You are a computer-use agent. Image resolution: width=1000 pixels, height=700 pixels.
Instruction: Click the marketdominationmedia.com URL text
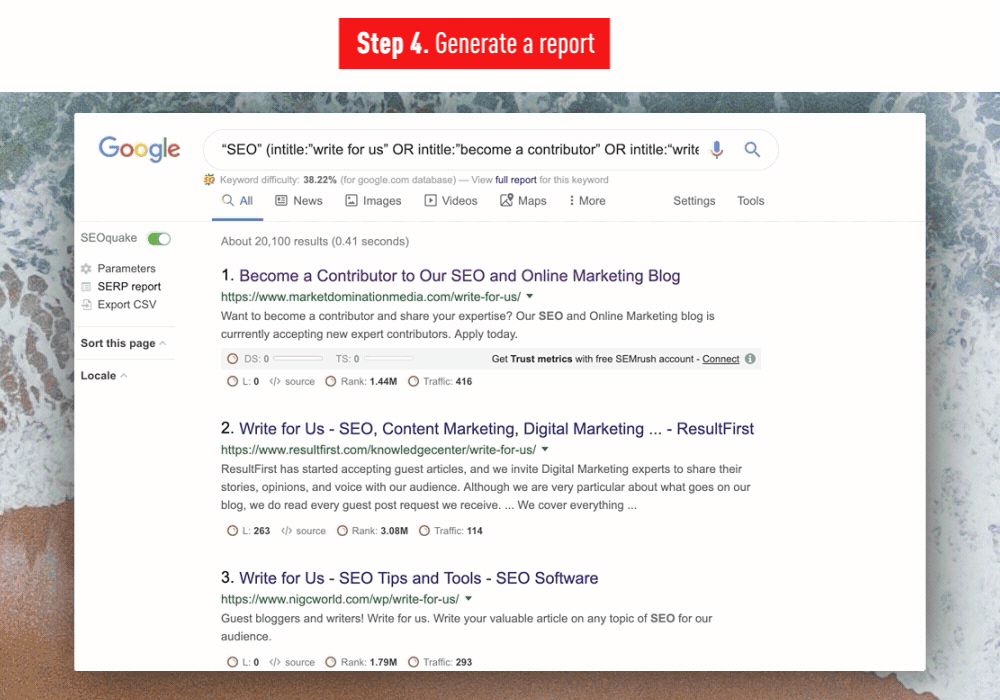pos(371,296)
